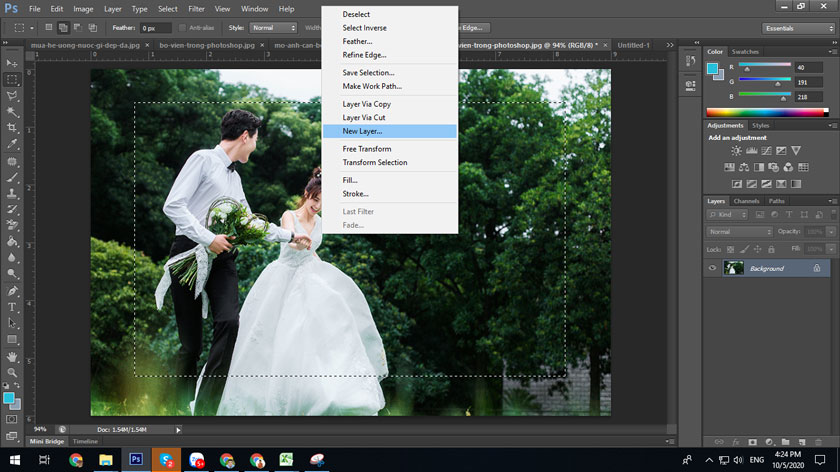
Task: Open the Filter menu
Action: point(196,9)
